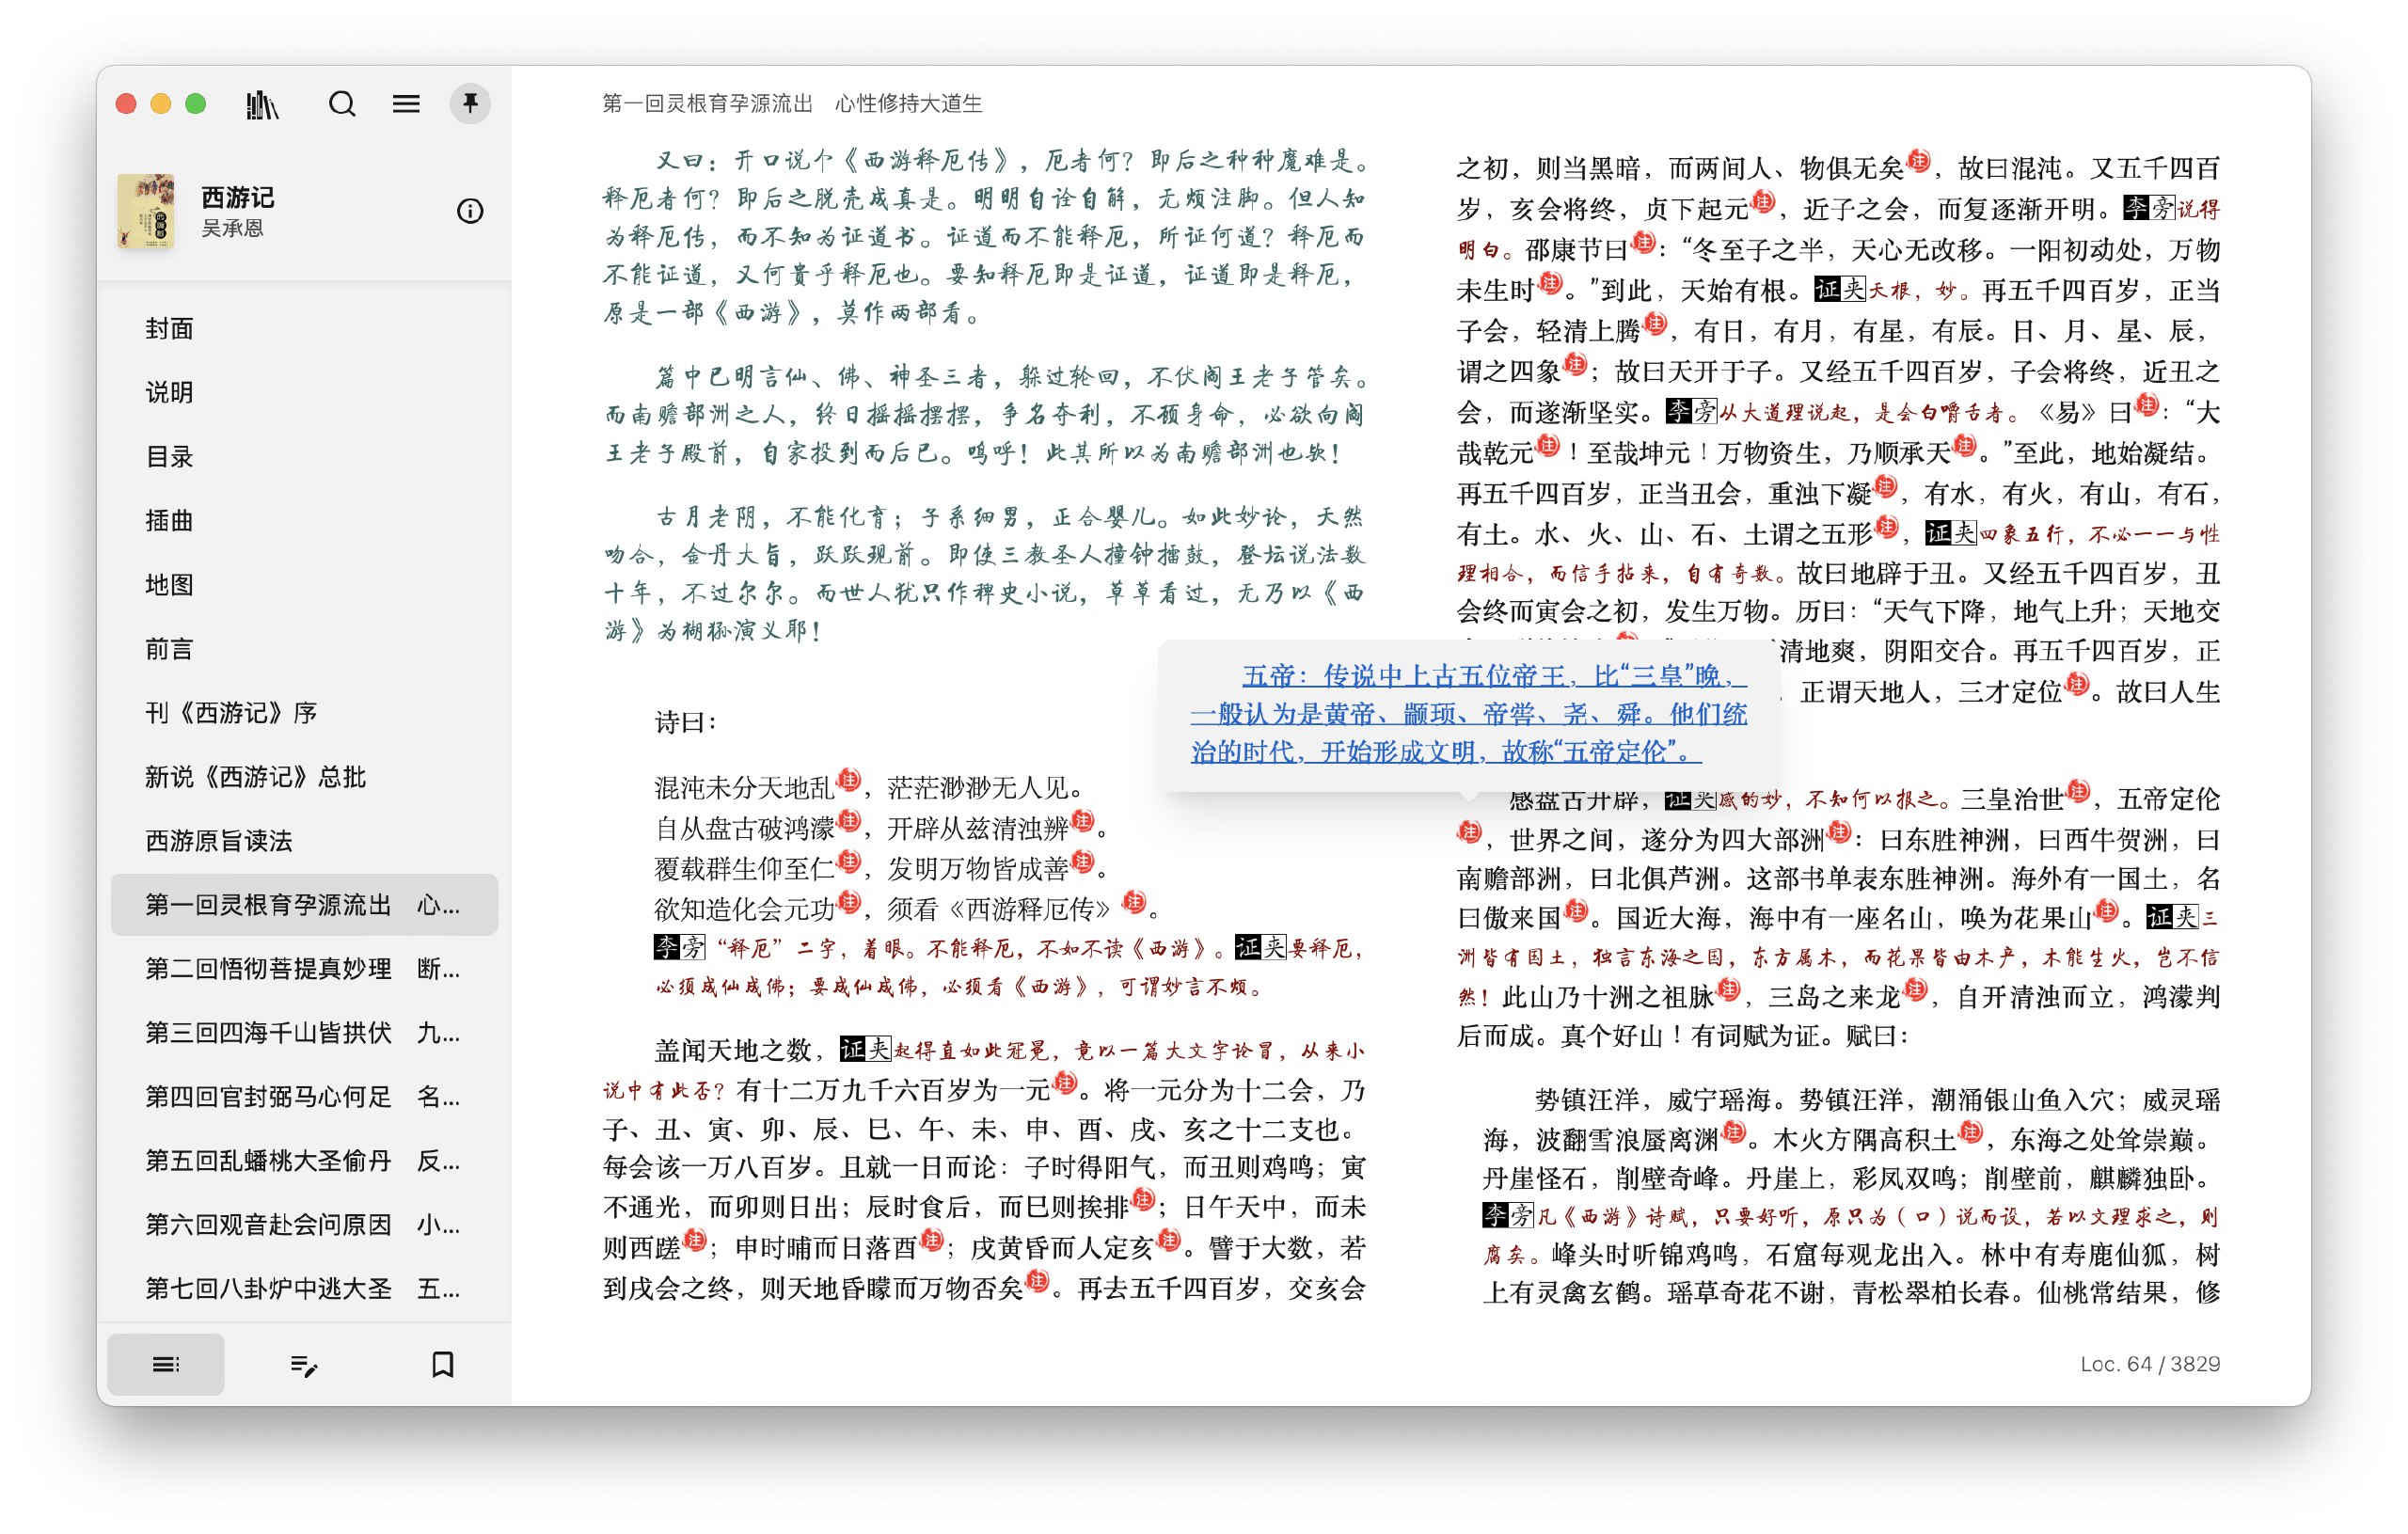This screenshot has width=2408, height=1534.
Task: Switch to the bookmarks tab
Action: (x=442, y=1364)
